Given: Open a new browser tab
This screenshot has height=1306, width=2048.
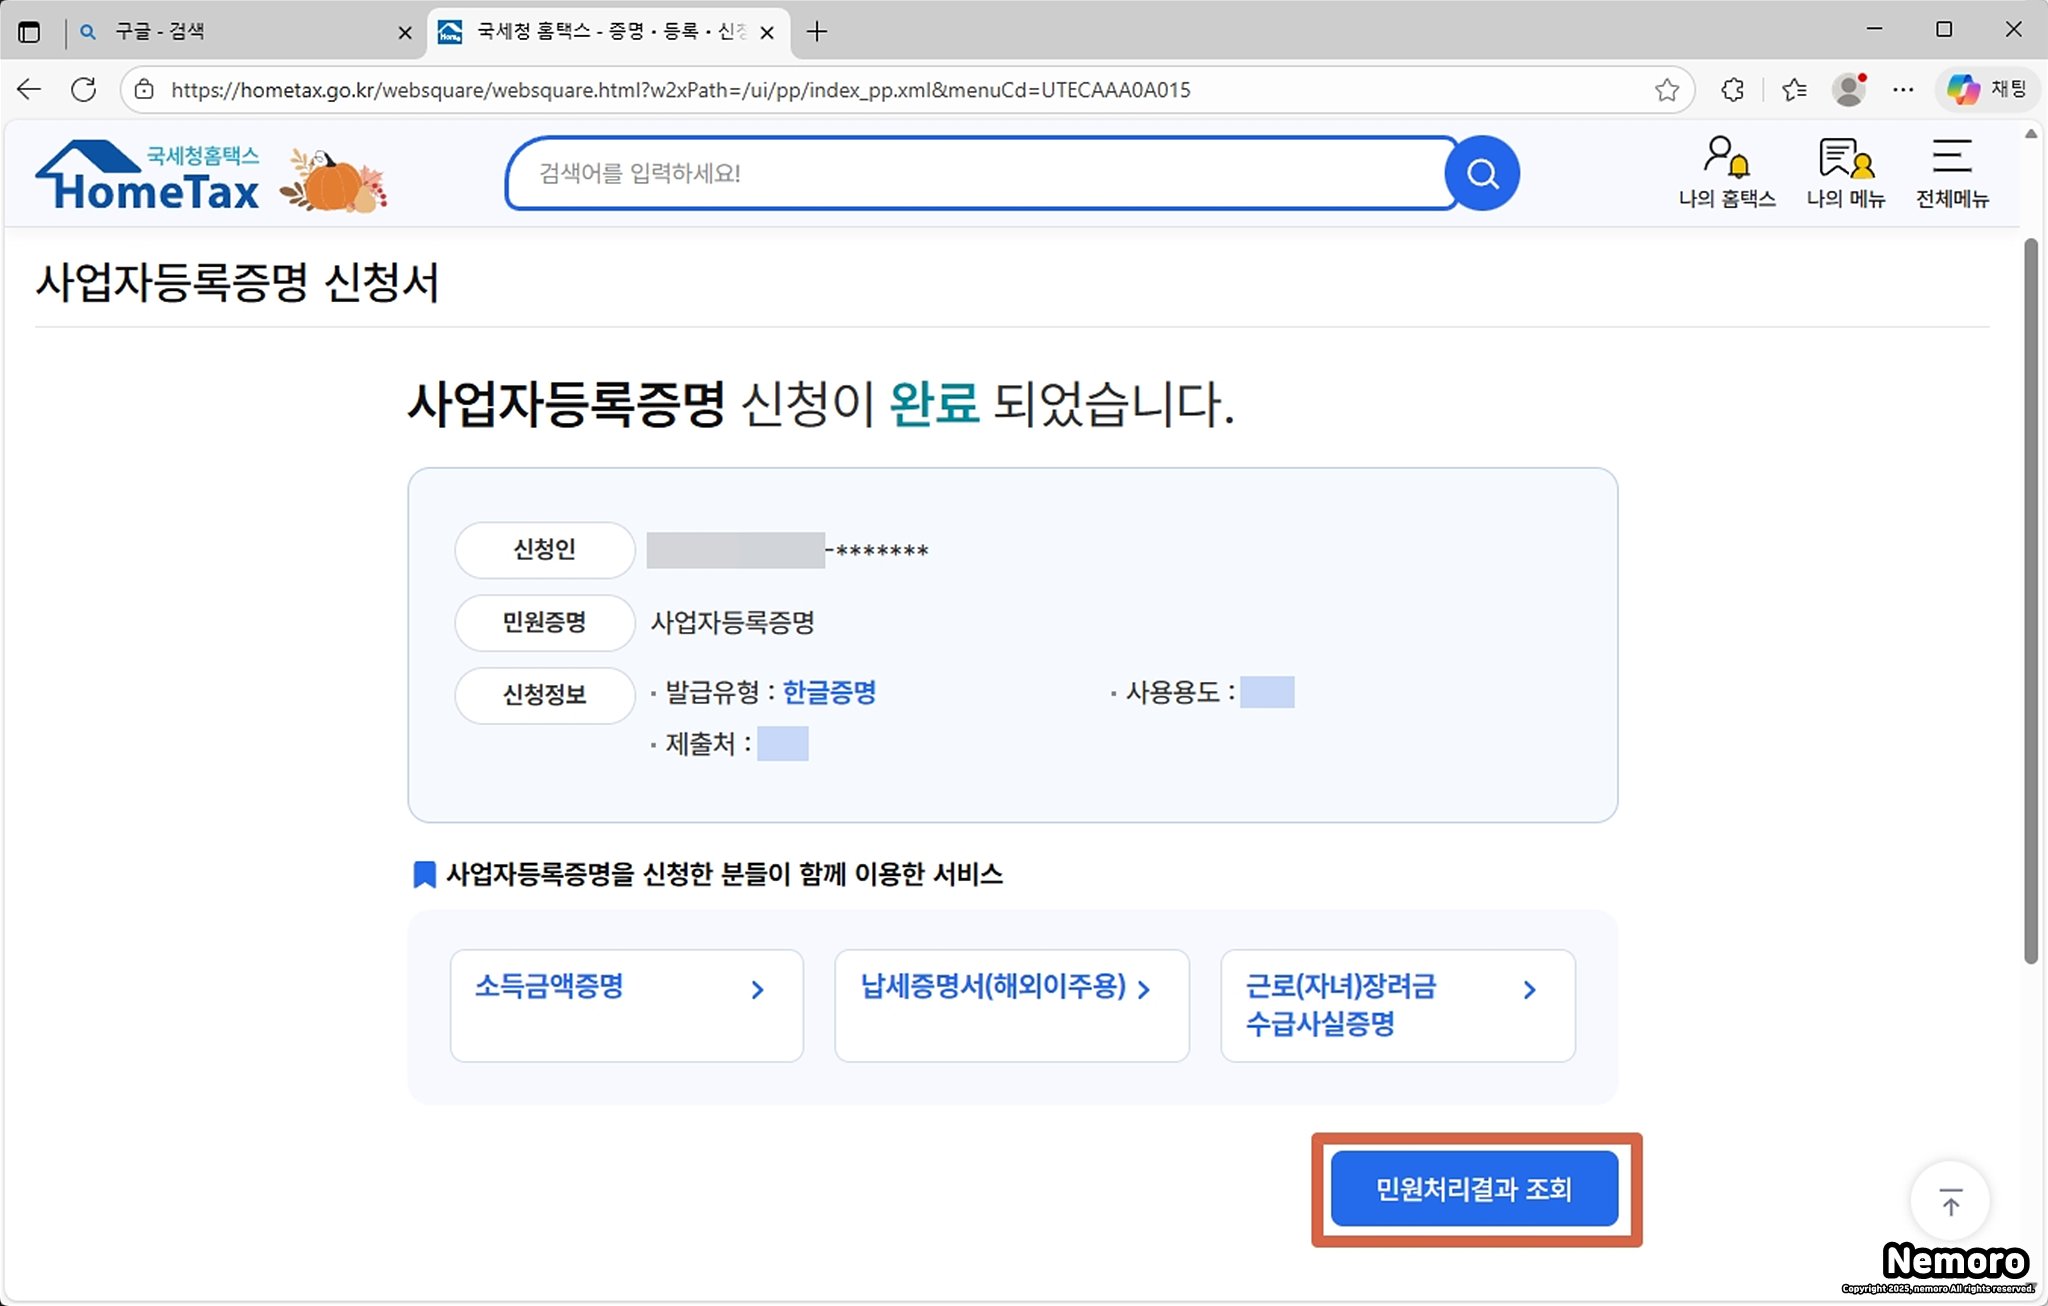Looking at the screenshot, I should pos(817,32).
